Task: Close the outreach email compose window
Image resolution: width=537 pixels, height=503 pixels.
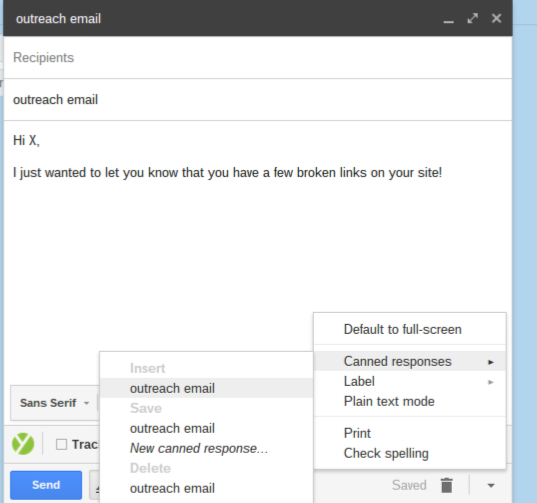Action: tap(496, 18)
